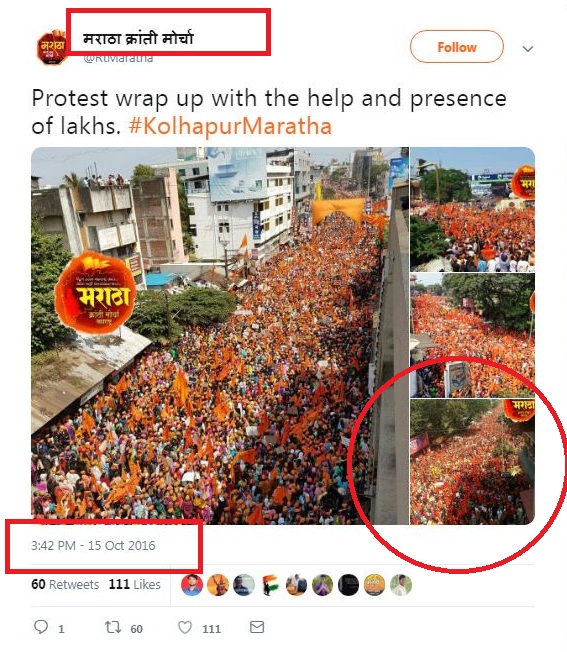Open the bottom right circled crowd photo
Viewport: 567px width, 652px height.
pos(473,462)
